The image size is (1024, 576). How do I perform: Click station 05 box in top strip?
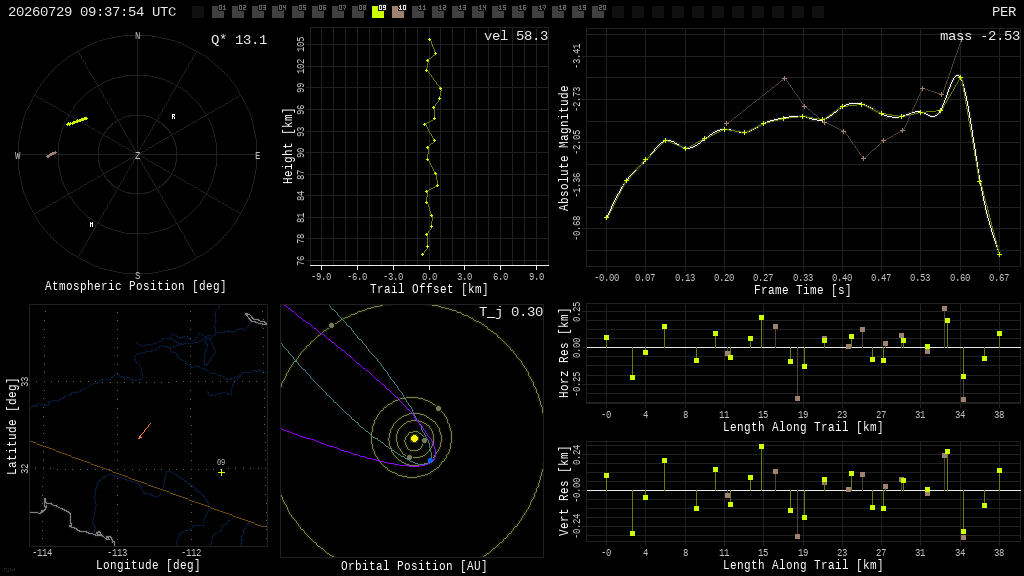point(298,12)
